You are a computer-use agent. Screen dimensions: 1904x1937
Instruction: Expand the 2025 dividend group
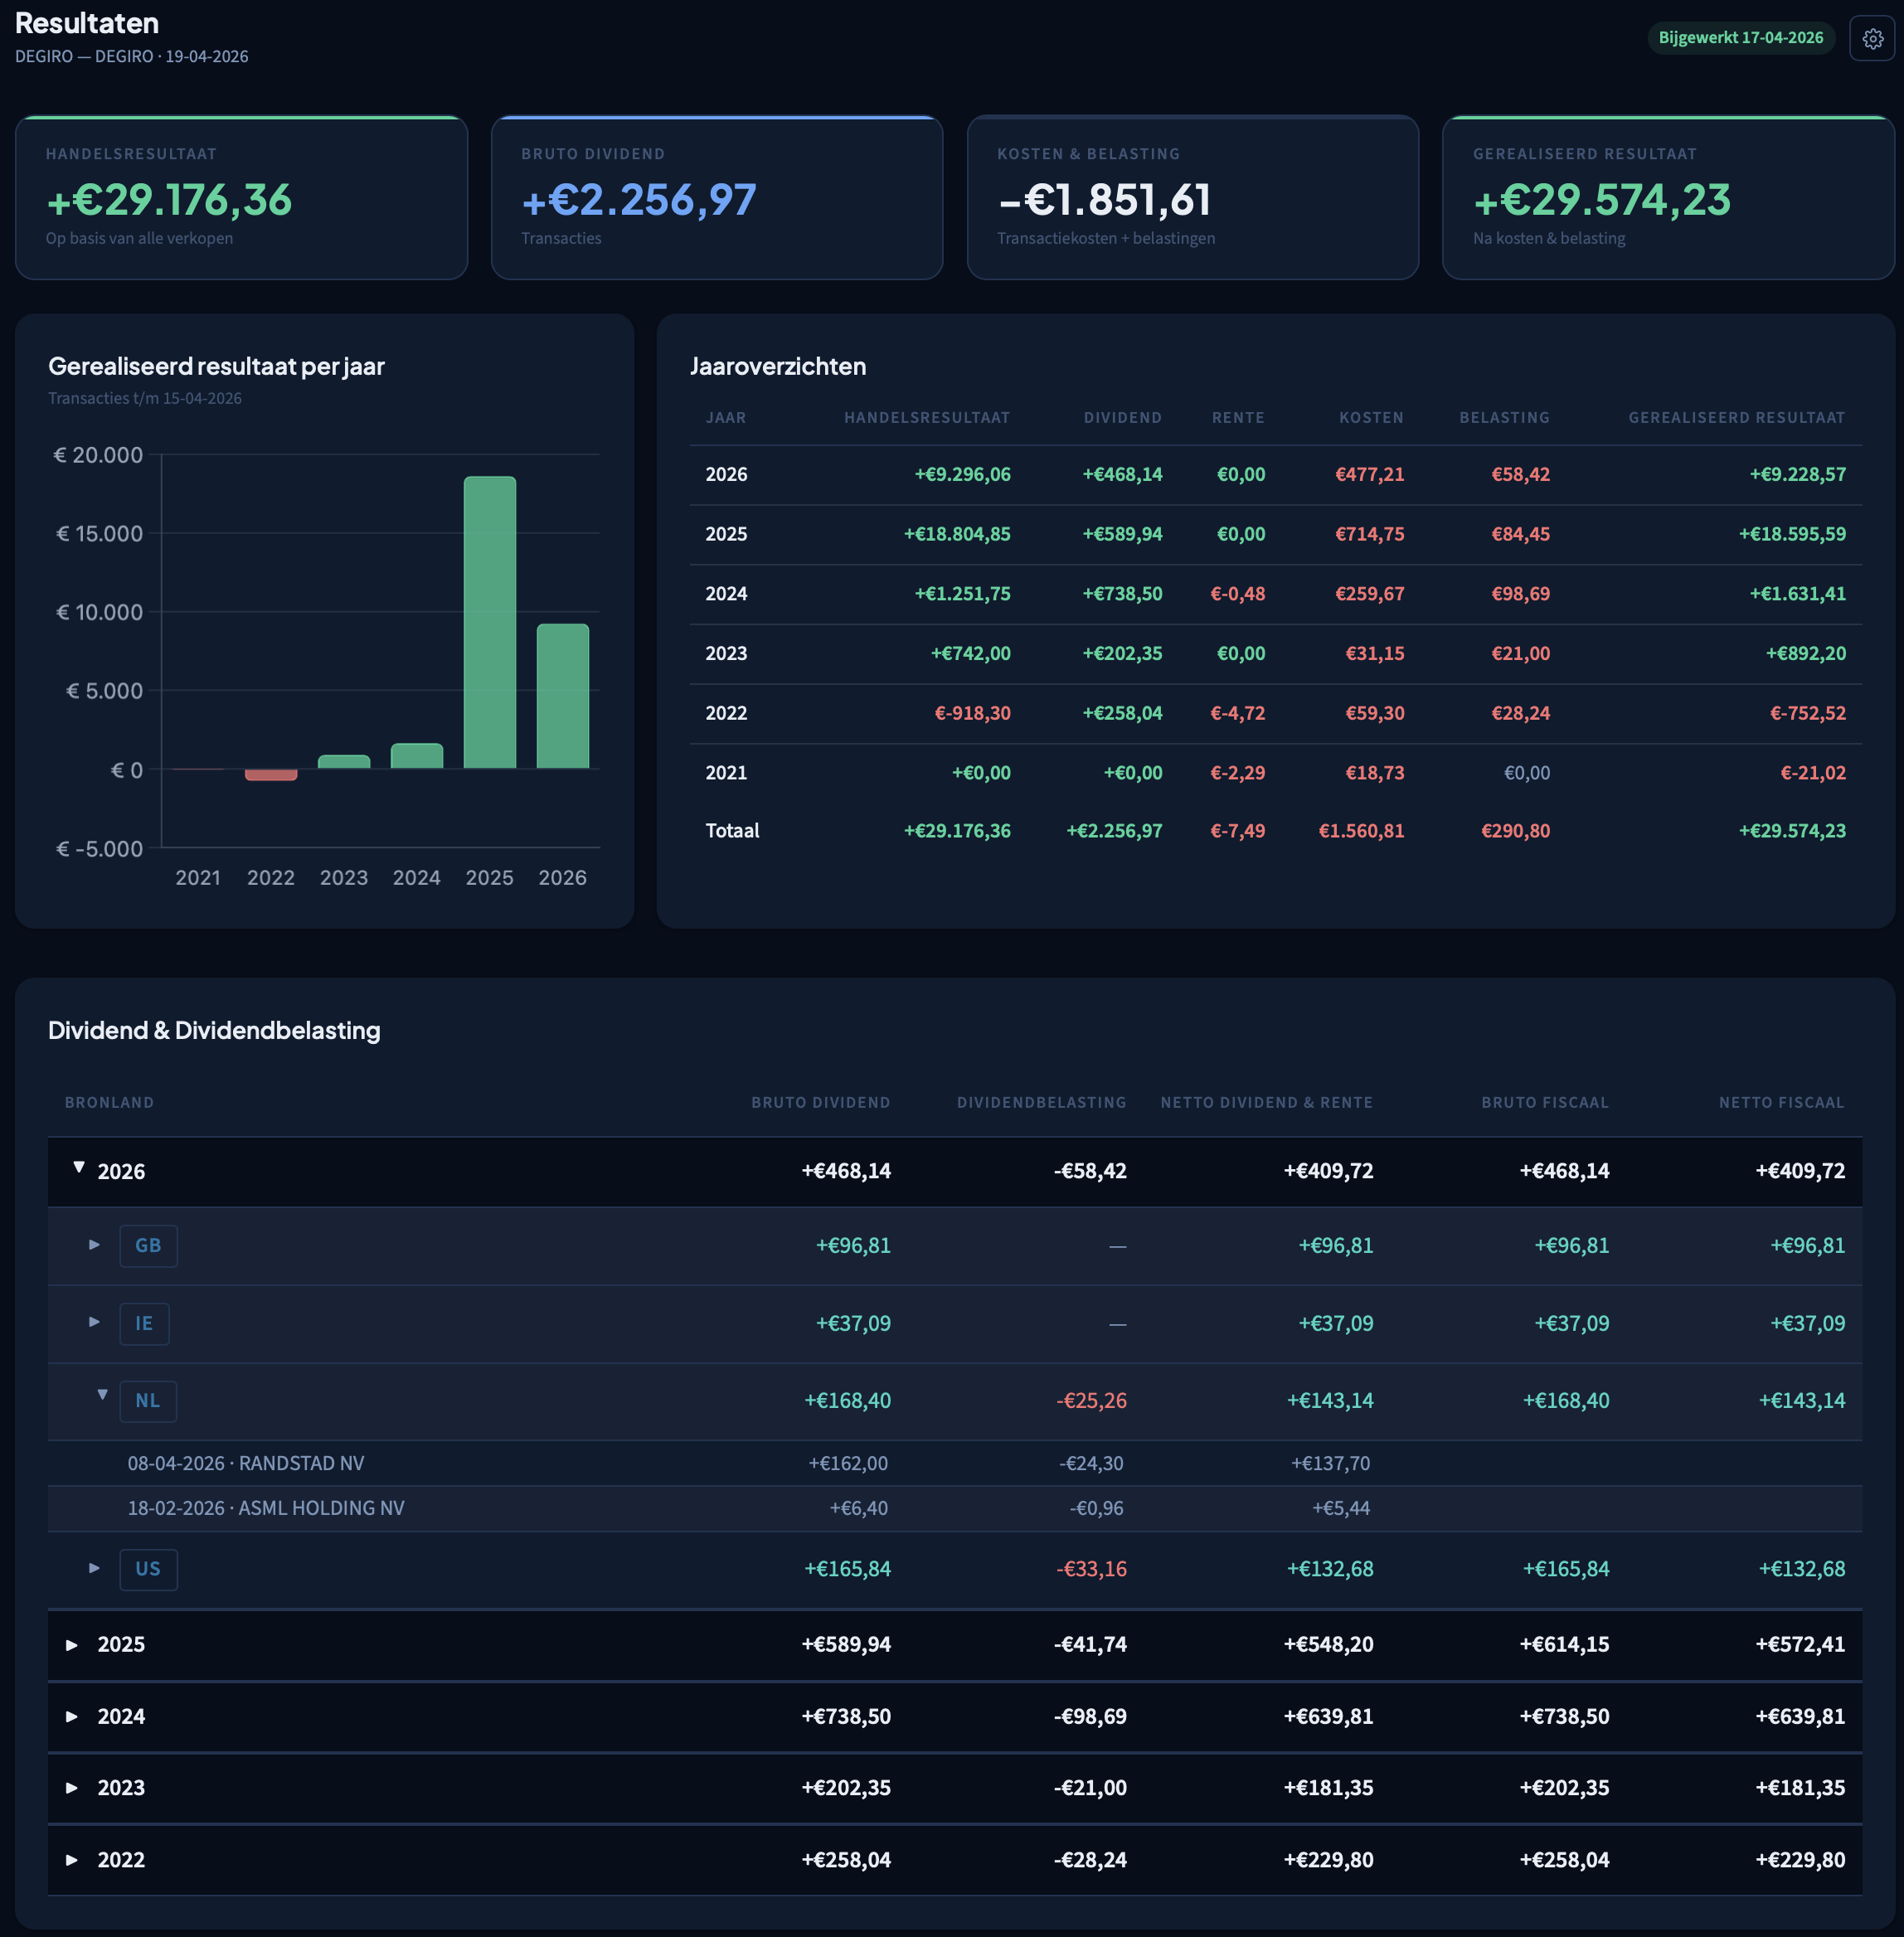[x=71, y=1644]
